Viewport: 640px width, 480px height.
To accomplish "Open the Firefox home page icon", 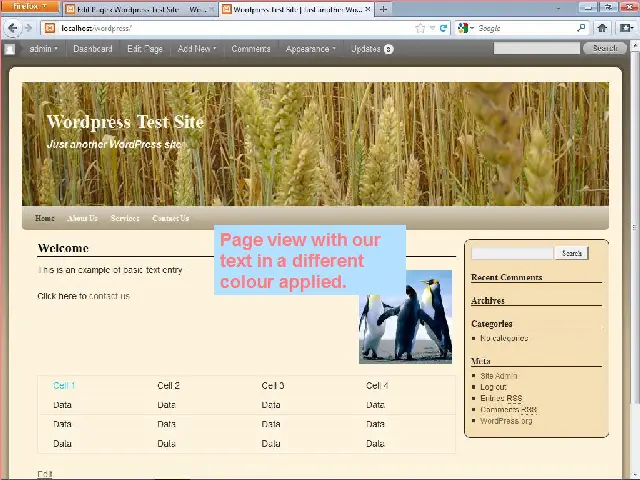I will tap(602, 28).
